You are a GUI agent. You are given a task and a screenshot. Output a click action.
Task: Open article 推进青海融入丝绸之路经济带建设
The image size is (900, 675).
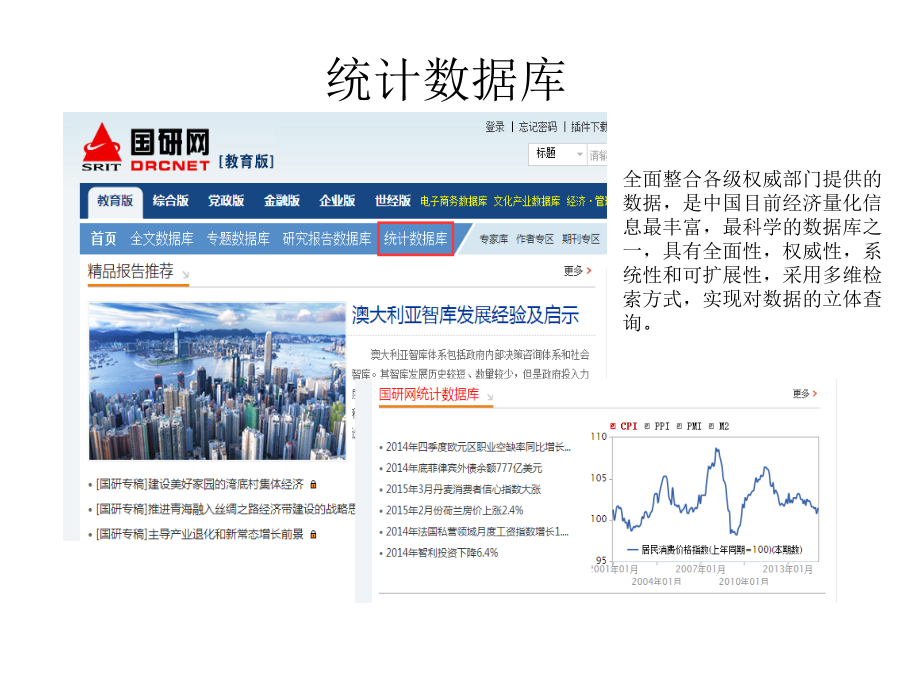226,509
